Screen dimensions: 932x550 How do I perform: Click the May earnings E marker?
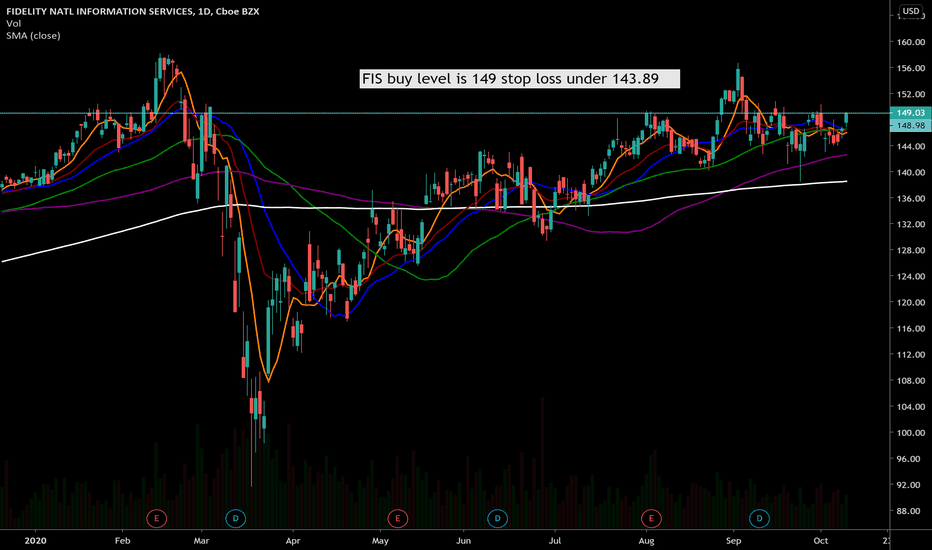point(398,518)
